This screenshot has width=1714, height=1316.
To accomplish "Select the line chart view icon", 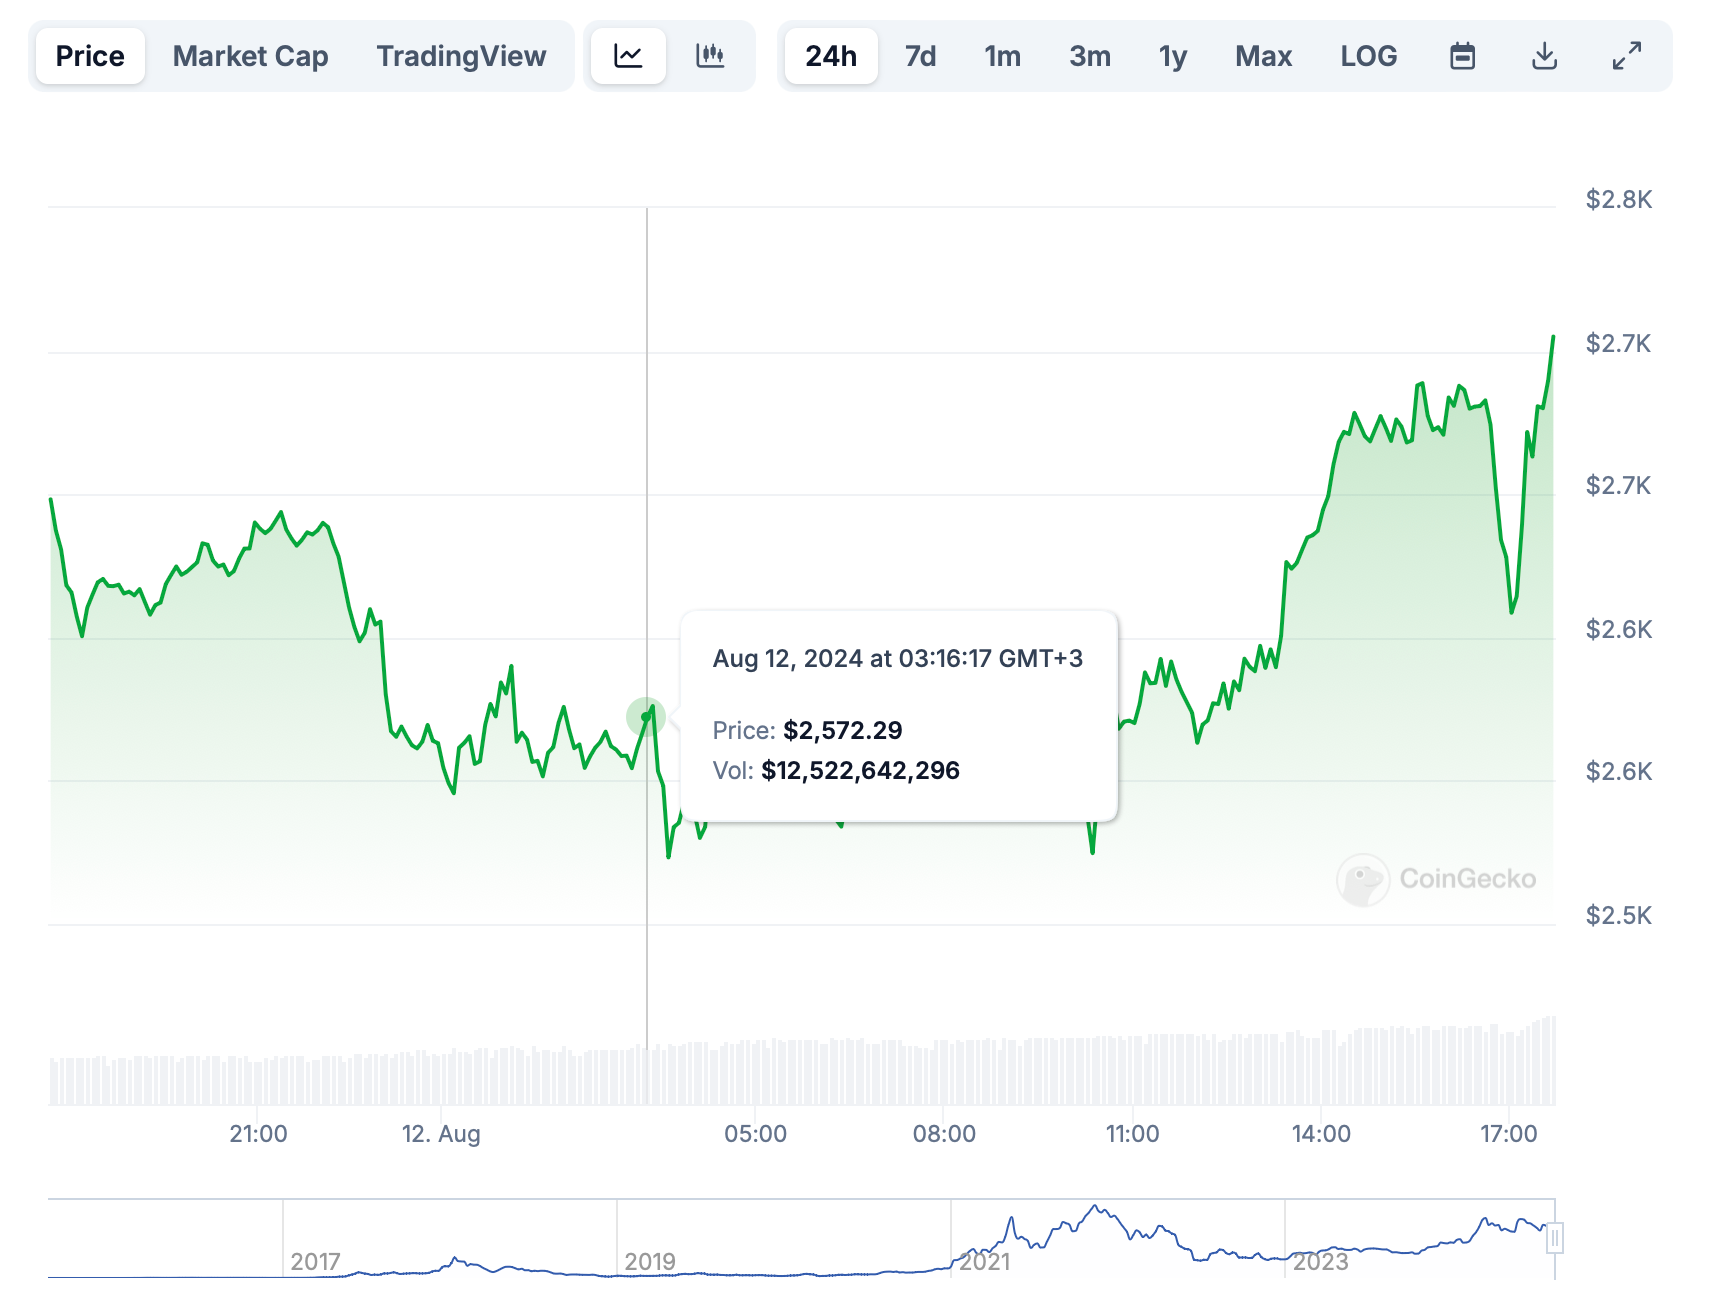I will [627, 56].
